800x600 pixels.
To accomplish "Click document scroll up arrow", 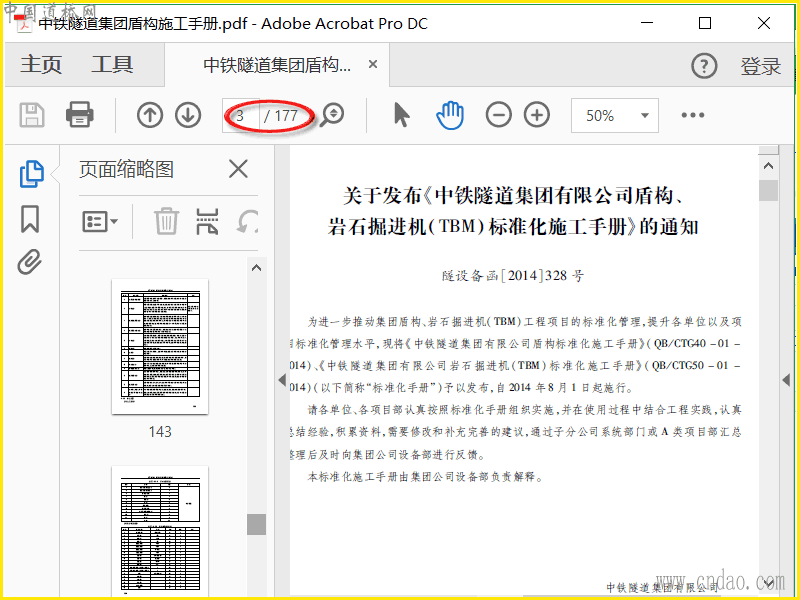I will click(768, 166).
